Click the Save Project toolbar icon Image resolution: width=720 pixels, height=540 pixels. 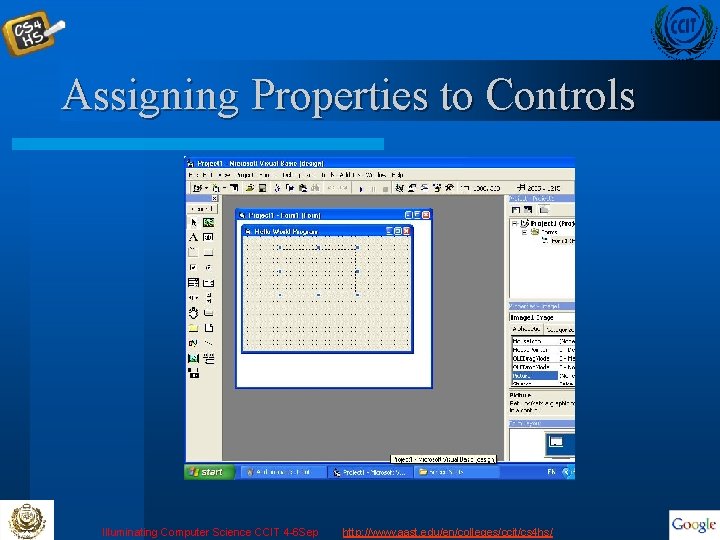click(262, 188)
